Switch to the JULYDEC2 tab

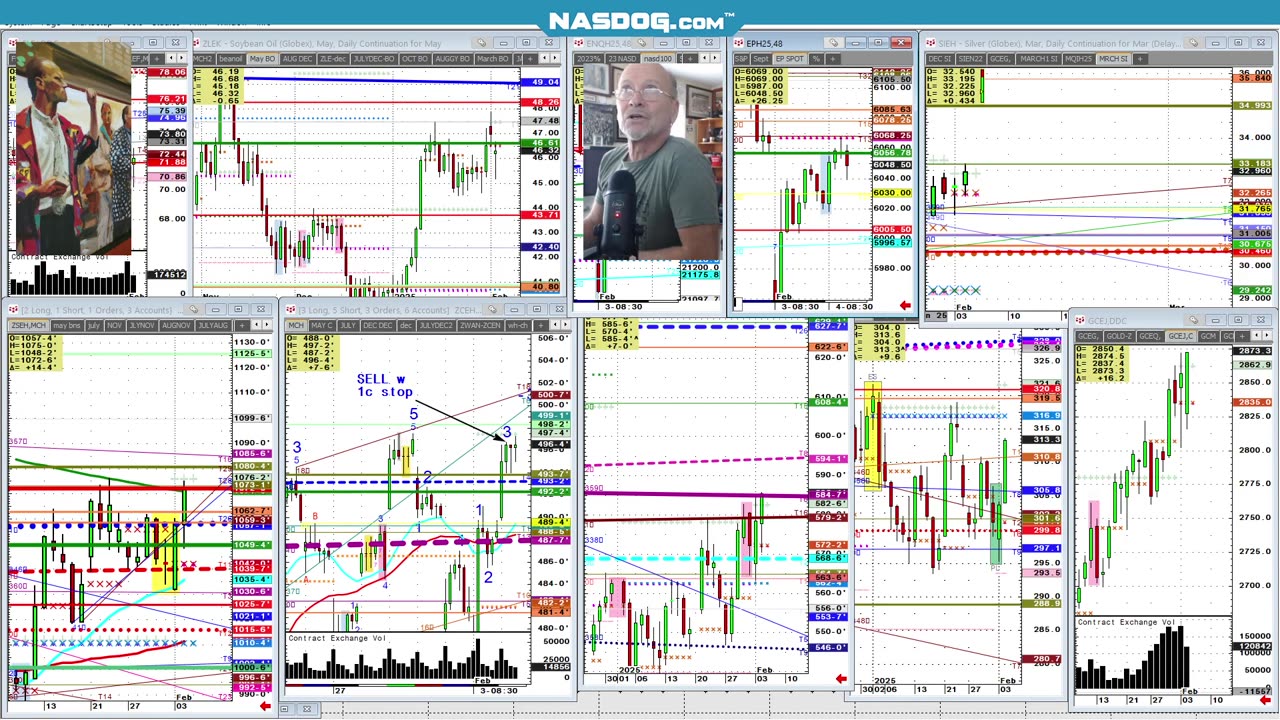point(436,325)
